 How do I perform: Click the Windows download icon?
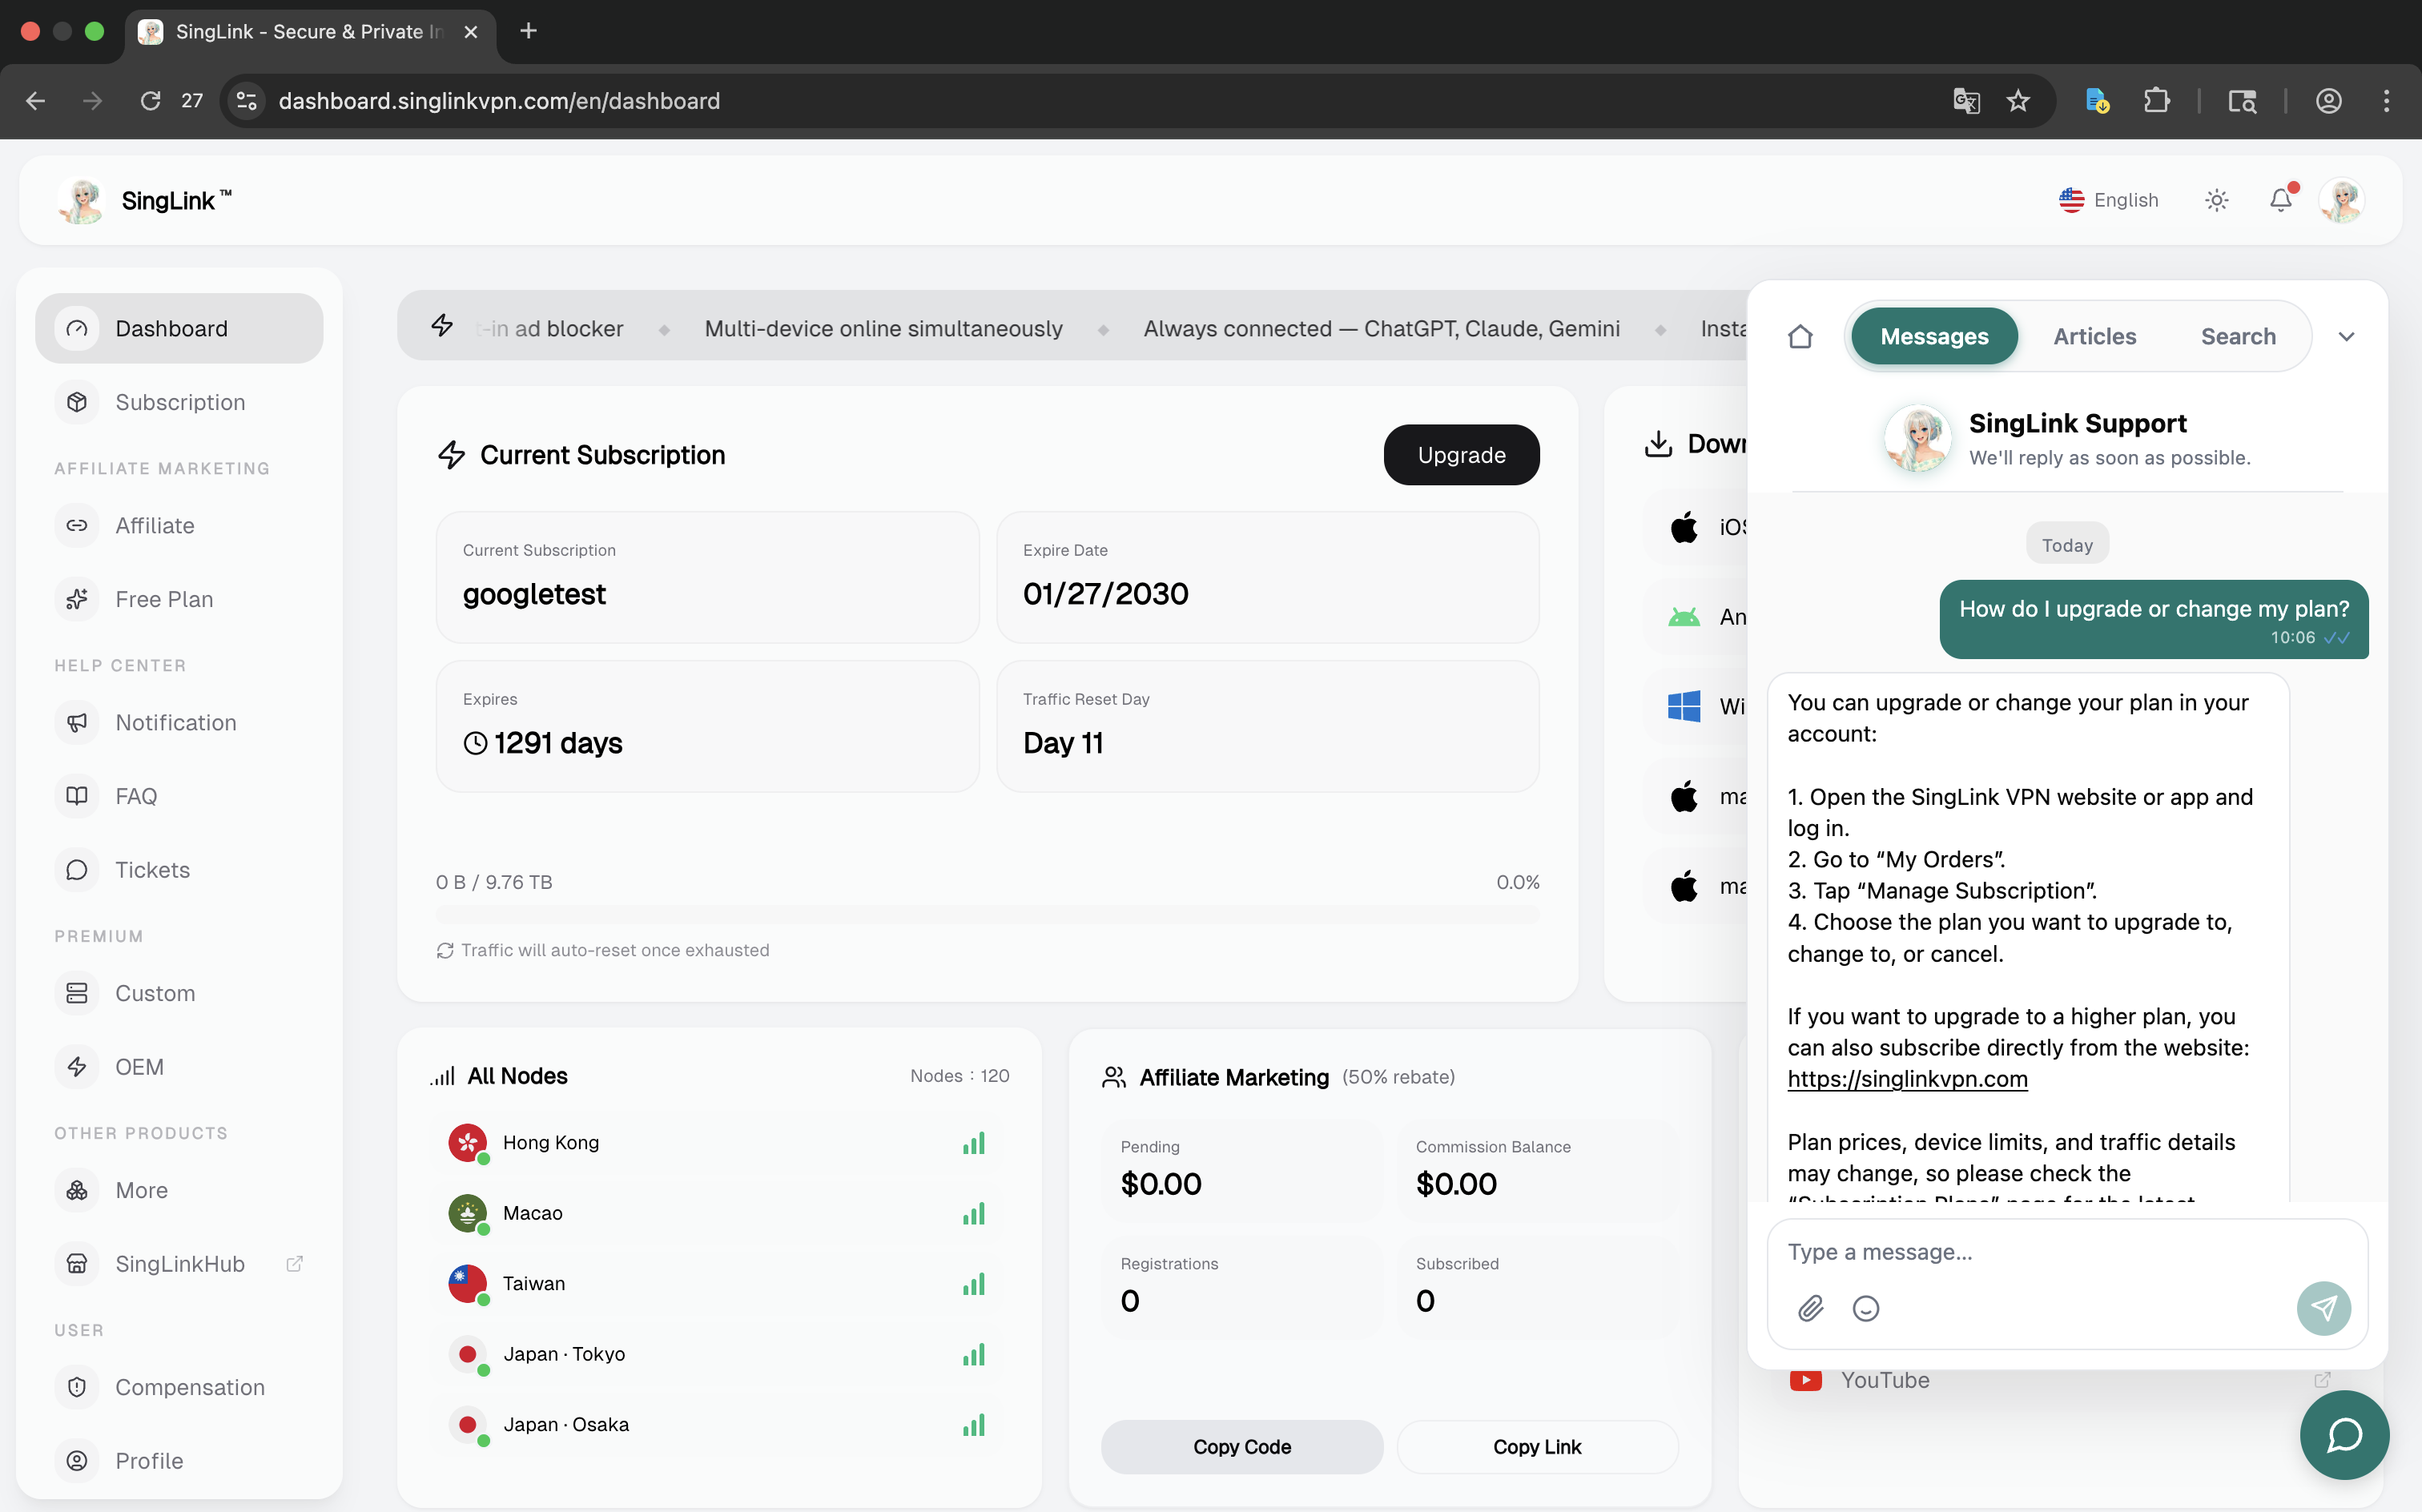click(1684, 707)
